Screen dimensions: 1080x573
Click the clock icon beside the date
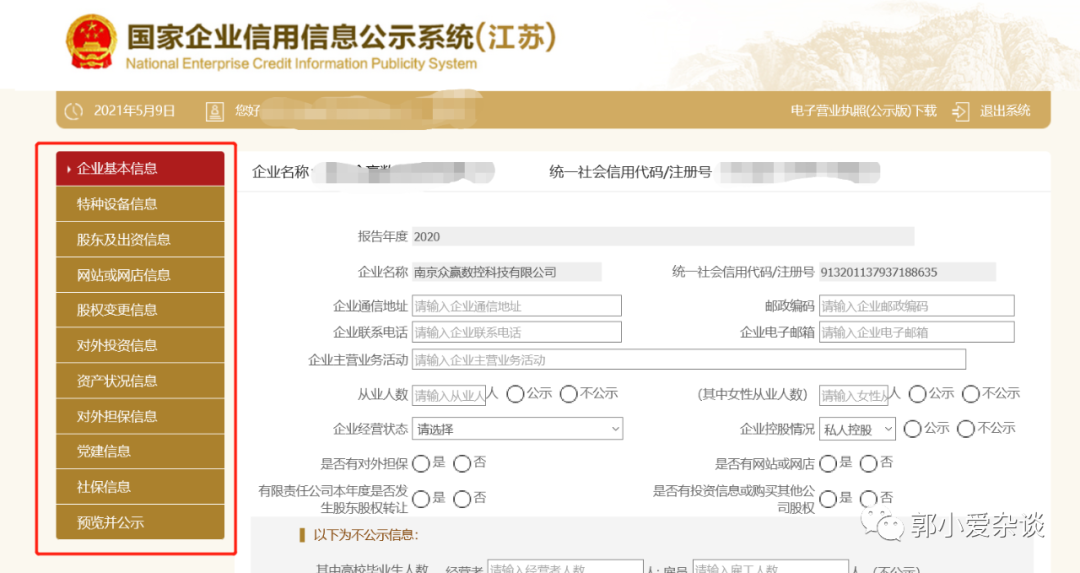click(74, 111)
